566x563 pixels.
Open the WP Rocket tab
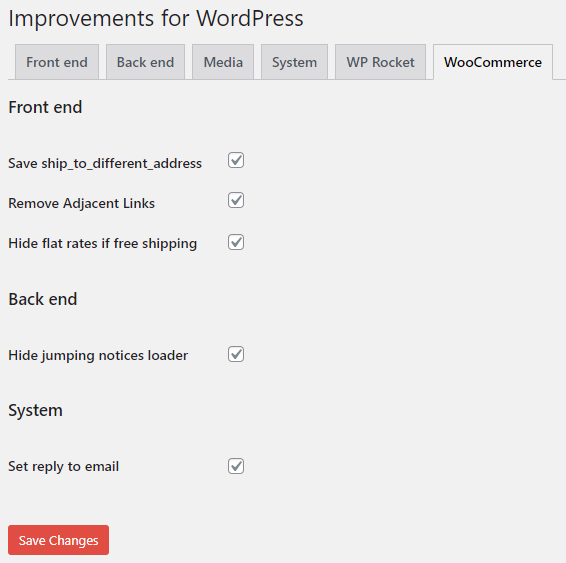tap(380, 62)
